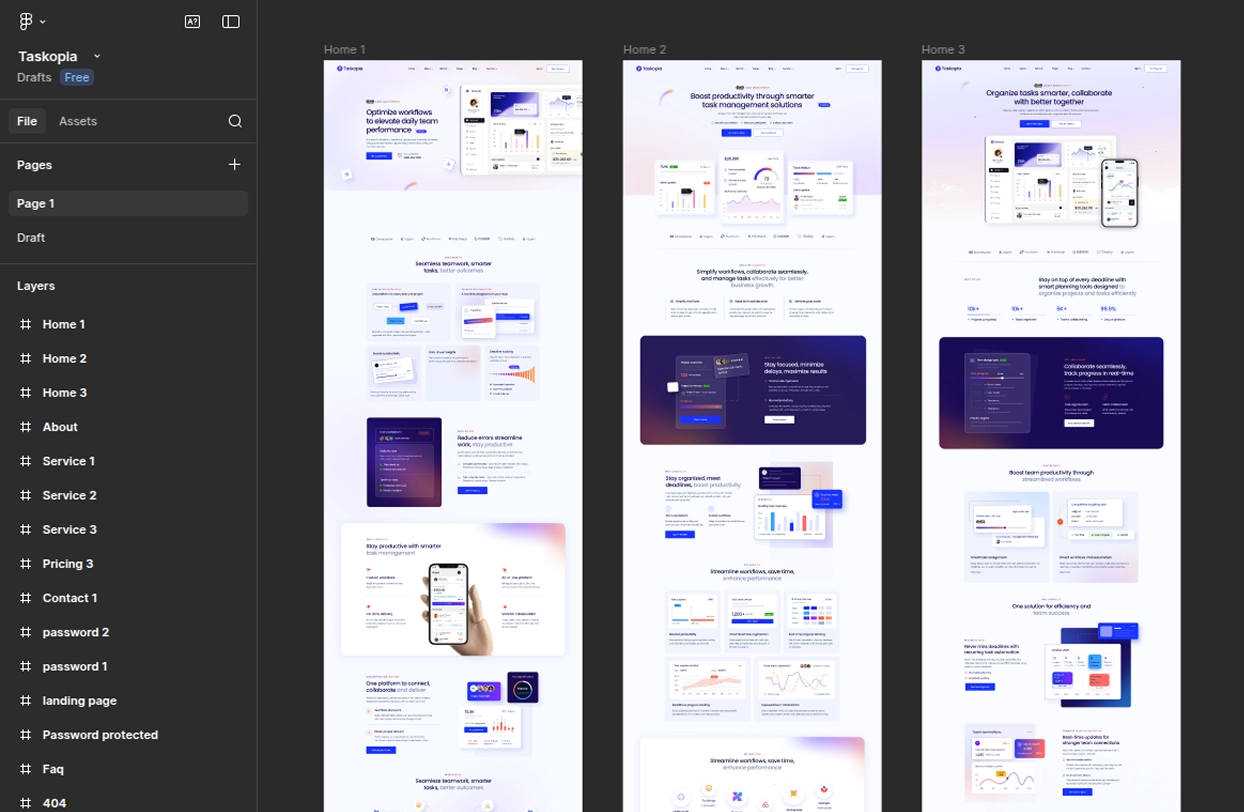The image size is (1244, 812).
Task: Click the Home 3 frame label on canvas
Action: click(944, 49)
